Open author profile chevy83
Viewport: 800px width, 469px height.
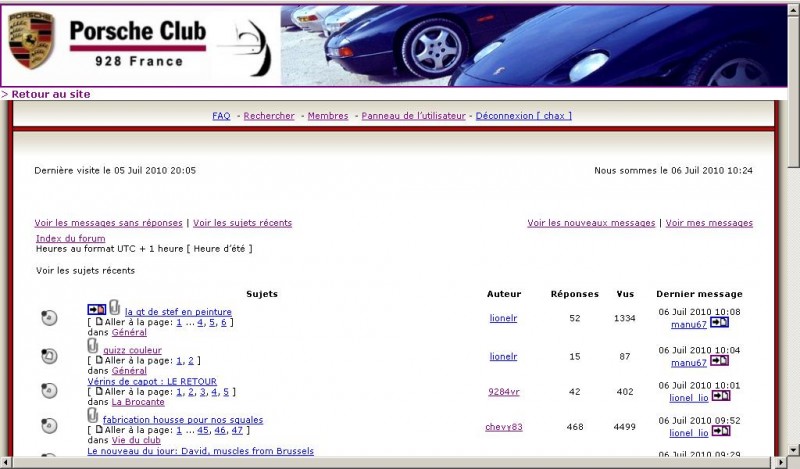[x=504, y=427]
